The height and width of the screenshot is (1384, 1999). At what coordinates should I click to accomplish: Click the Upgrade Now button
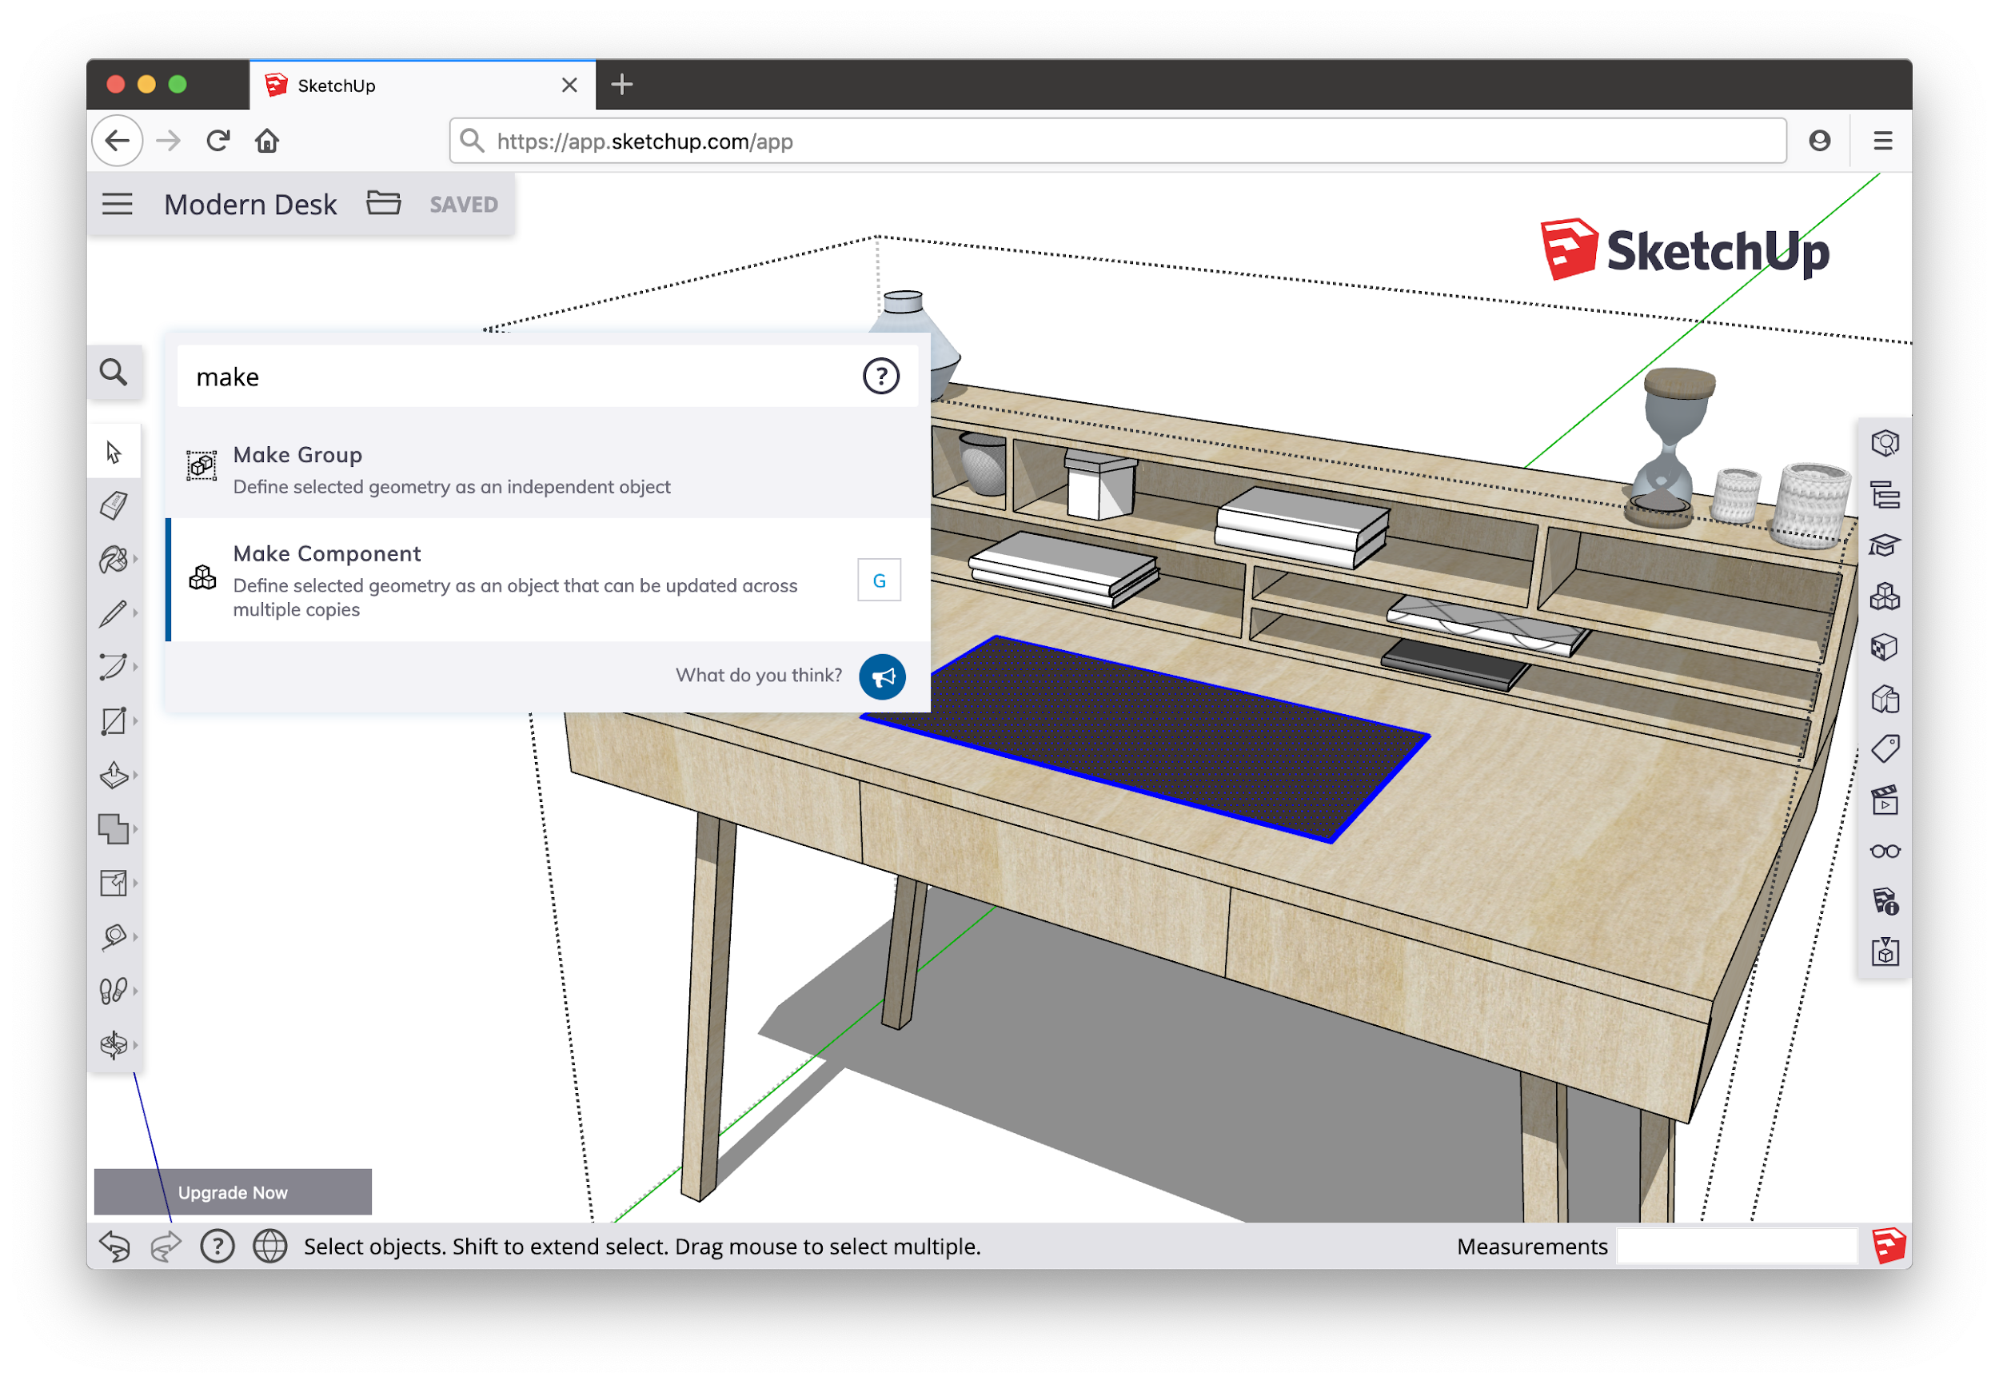pos(232,1192)
